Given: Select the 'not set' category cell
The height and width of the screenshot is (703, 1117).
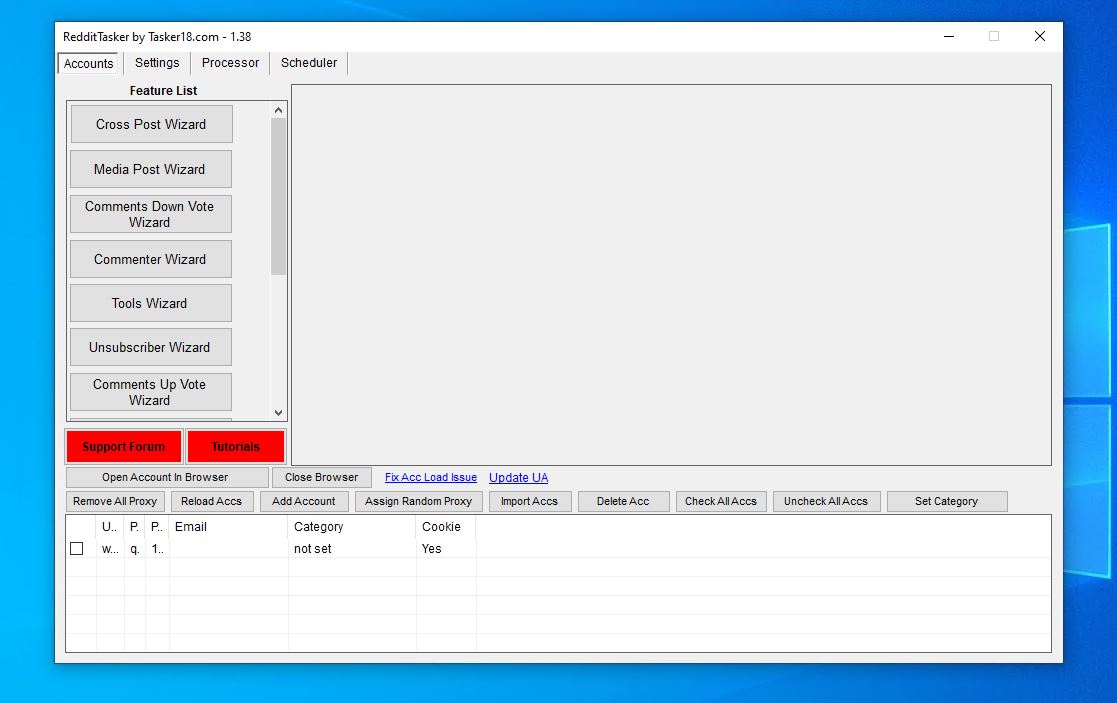Looking at the screenshot, I should point(352,548).
